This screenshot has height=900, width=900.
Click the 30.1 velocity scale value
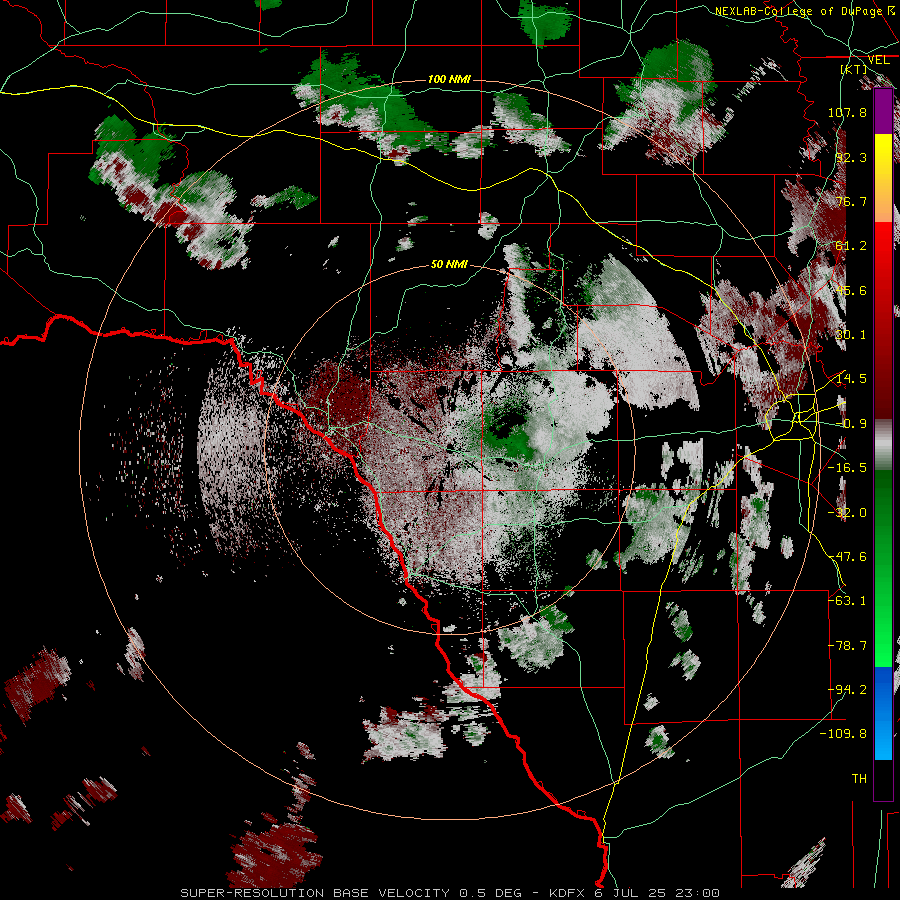(851, 335)
